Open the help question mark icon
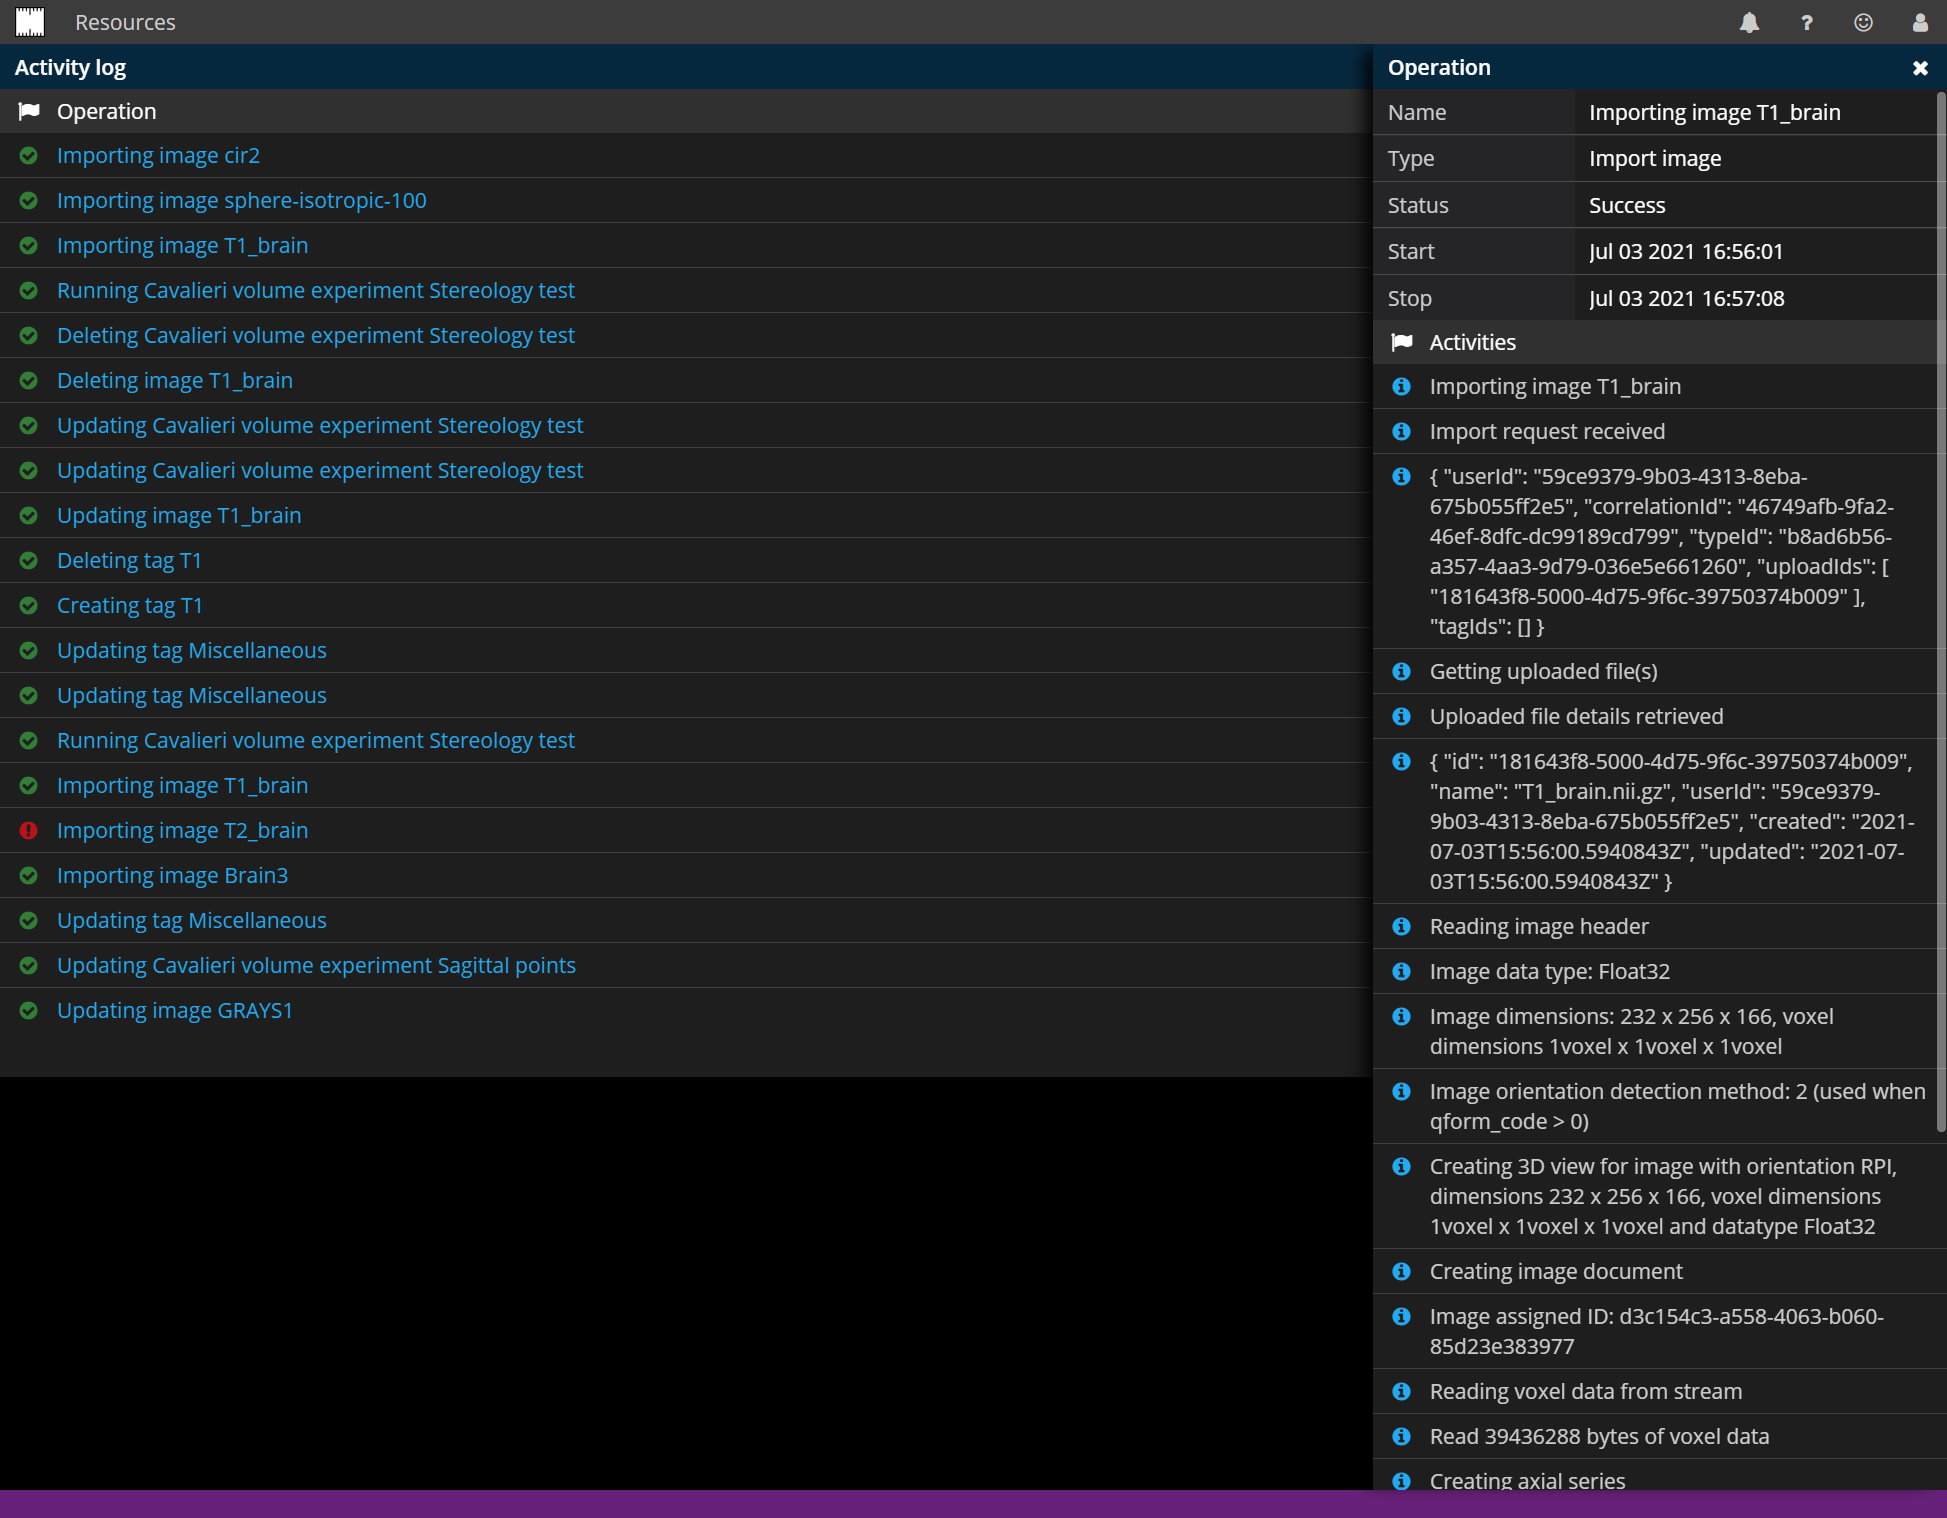This screenshot has width=1947, height=1518. coord(1806,22)
